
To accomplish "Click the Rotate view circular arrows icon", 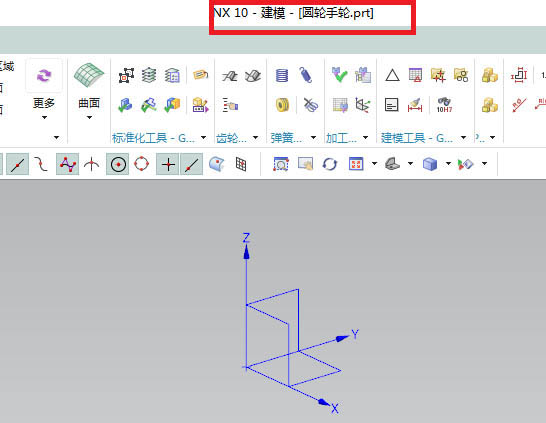I will pos(329,164).
